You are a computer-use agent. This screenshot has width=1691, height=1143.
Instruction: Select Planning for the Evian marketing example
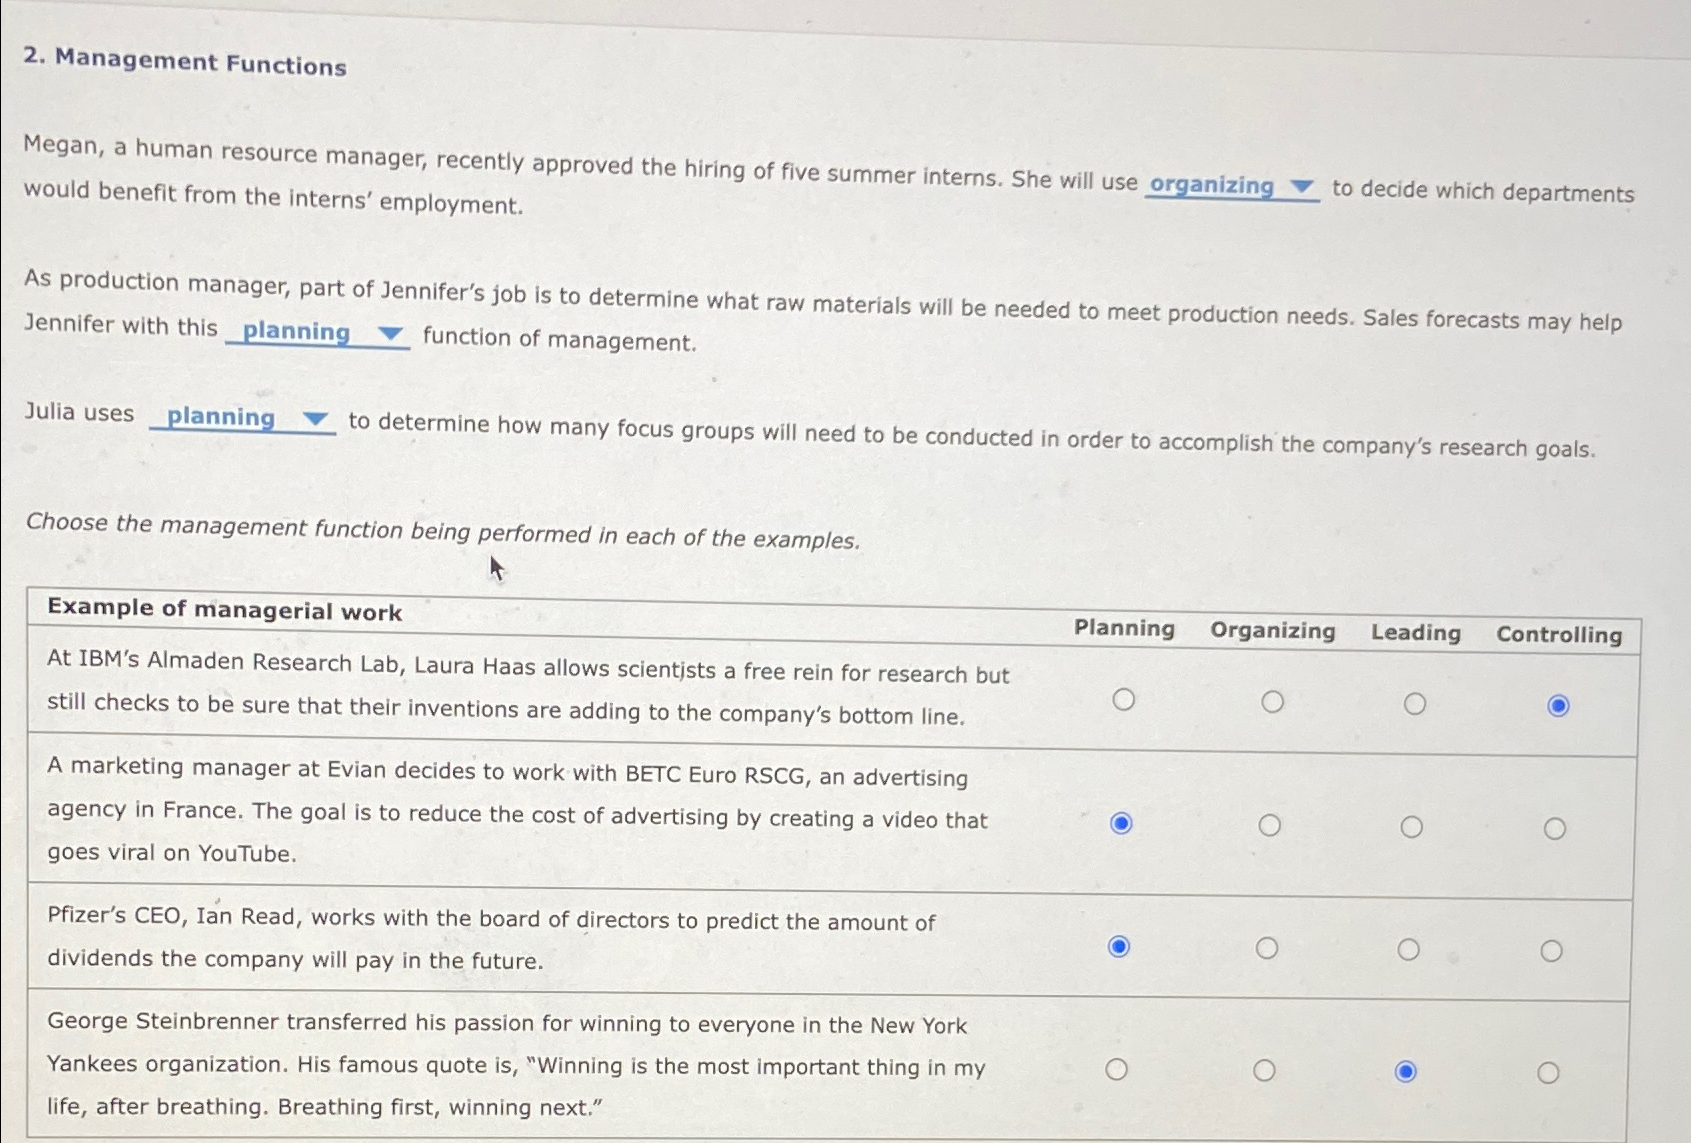coord(1121,823)
